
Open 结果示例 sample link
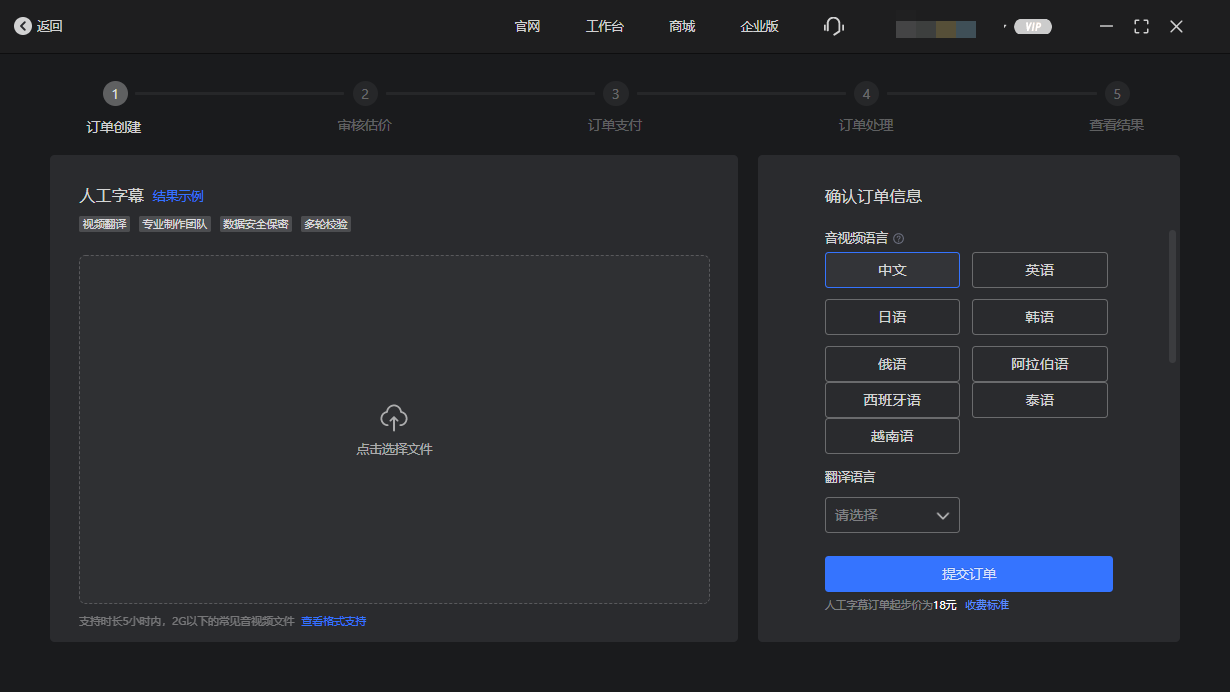click(178, 196)
